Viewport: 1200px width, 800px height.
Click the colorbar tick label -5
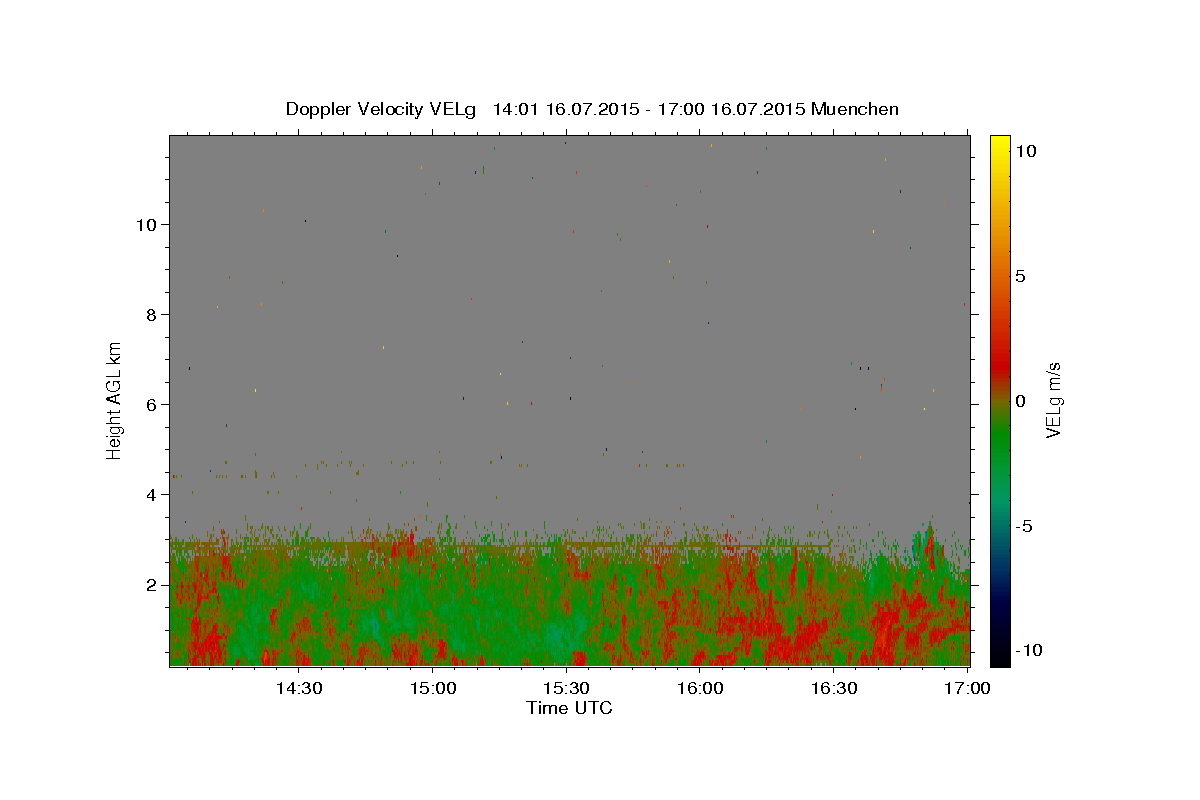(x=1024, y=526)
